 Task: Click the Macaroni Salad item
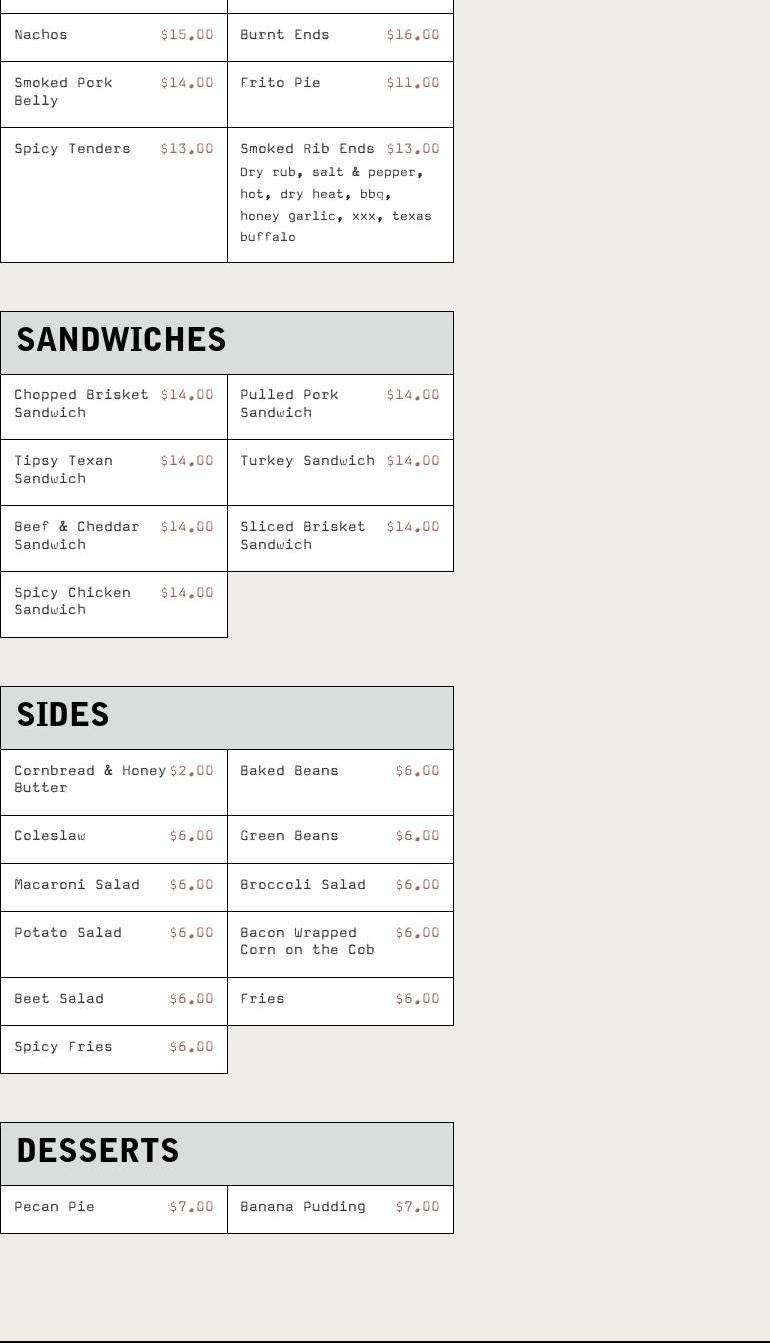point(77,885)
